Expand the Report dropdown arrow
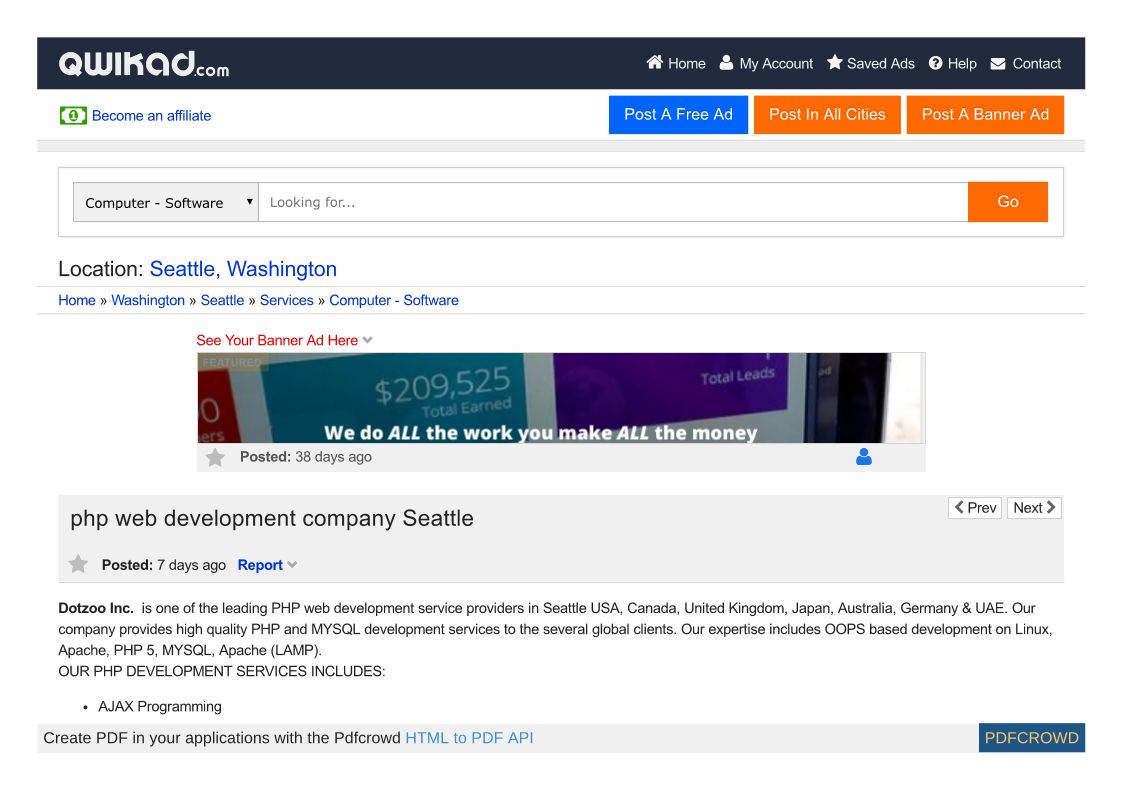This screenshot has height=795, width=1123. click(292, 565)
